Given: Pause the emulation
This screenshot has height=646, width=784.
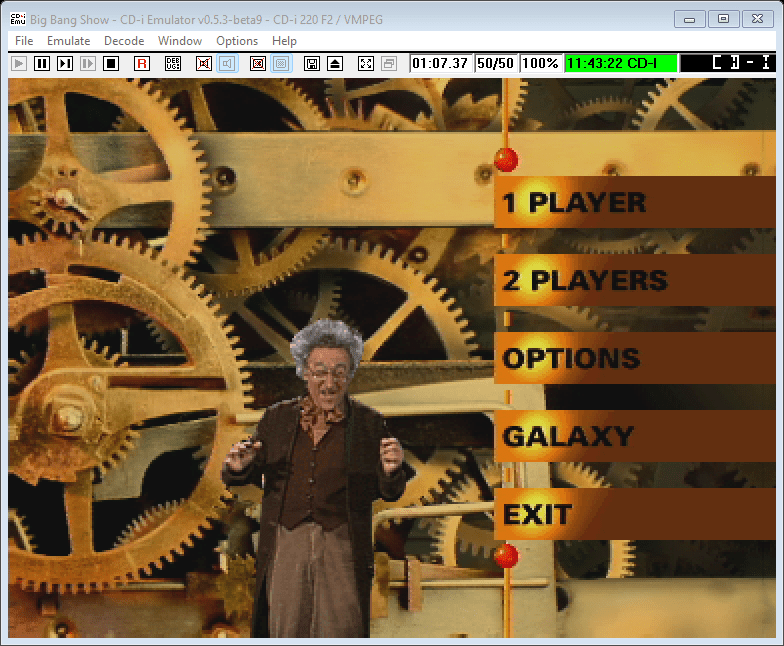Looking at the screenshot, I should (42, 63).
